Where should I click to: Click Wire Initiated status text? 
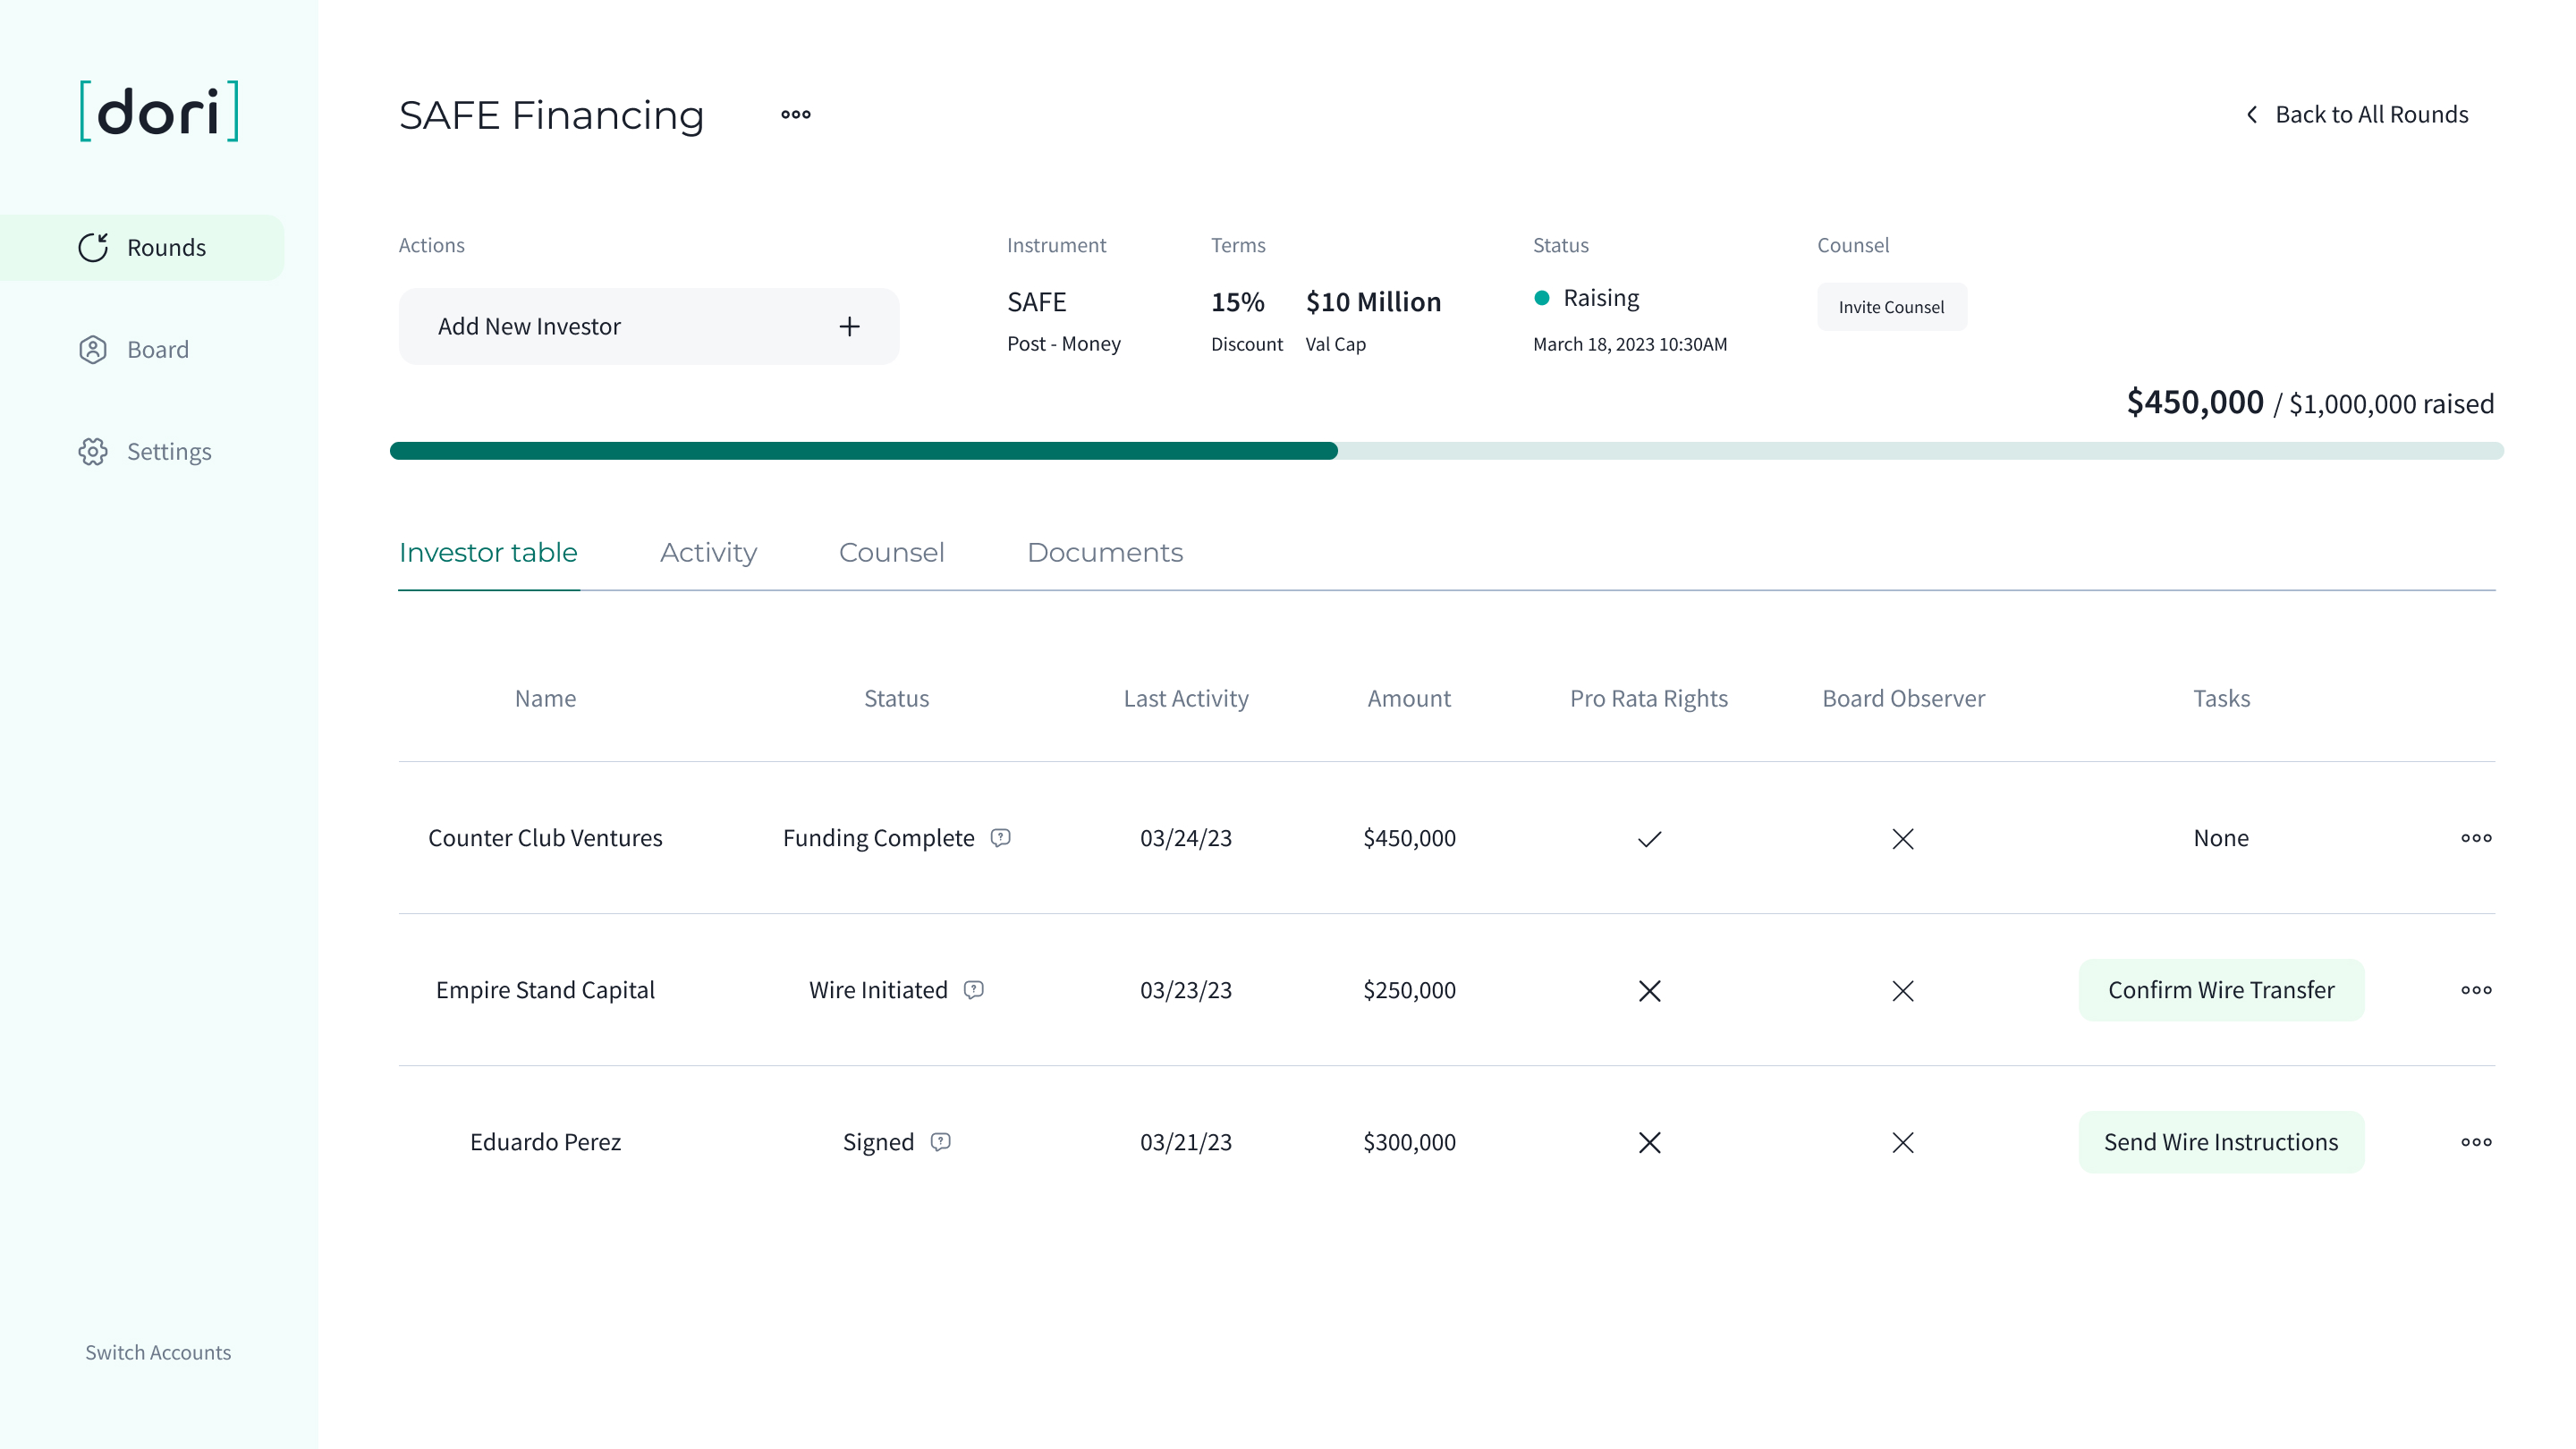(878, 990)
